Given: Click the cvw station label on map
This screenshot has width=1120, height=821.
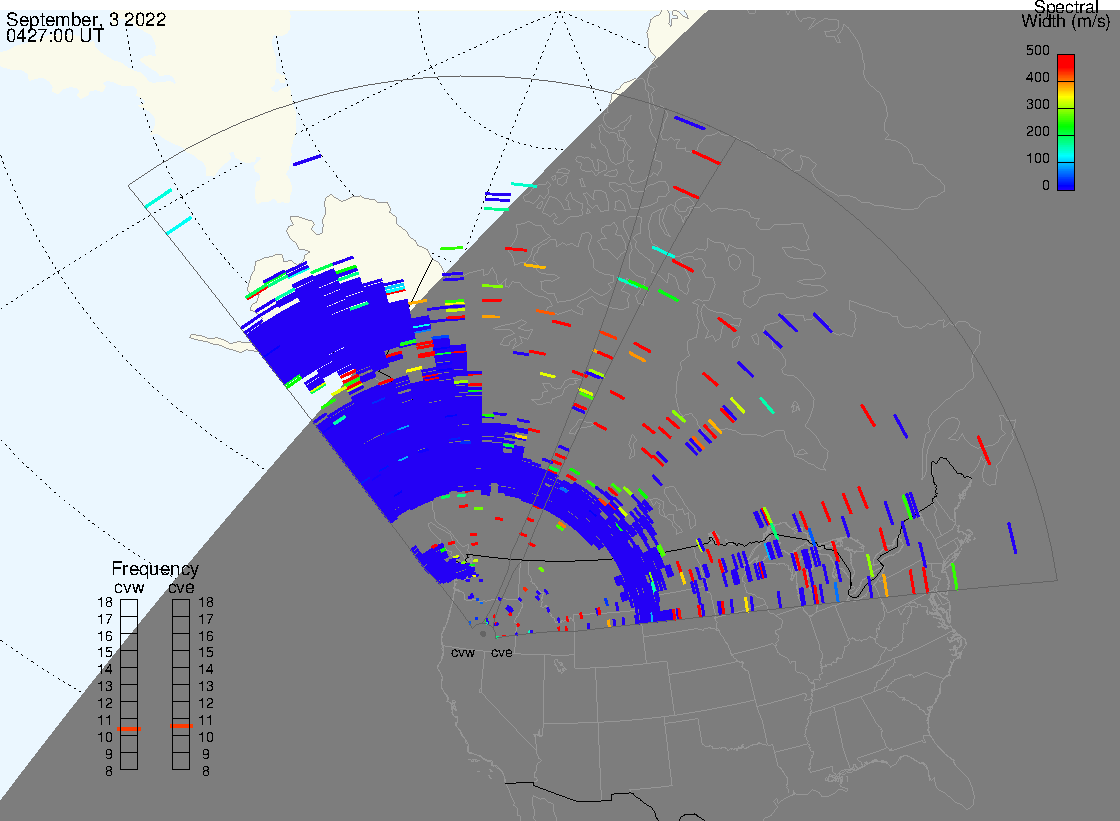Looking at the screenshot, I should click(x=463, y=652).
